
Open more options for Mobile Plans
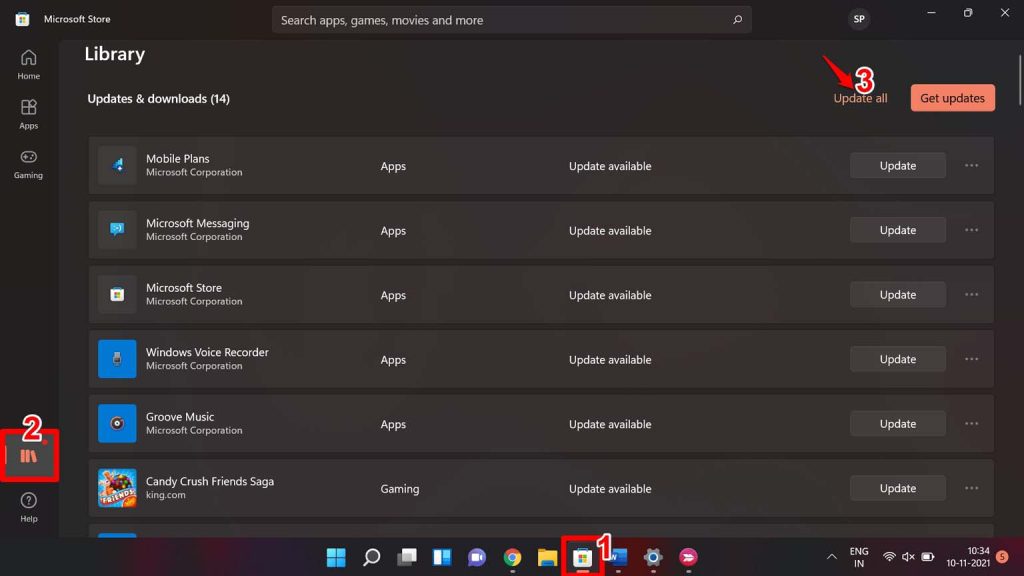tap(970, 165)
